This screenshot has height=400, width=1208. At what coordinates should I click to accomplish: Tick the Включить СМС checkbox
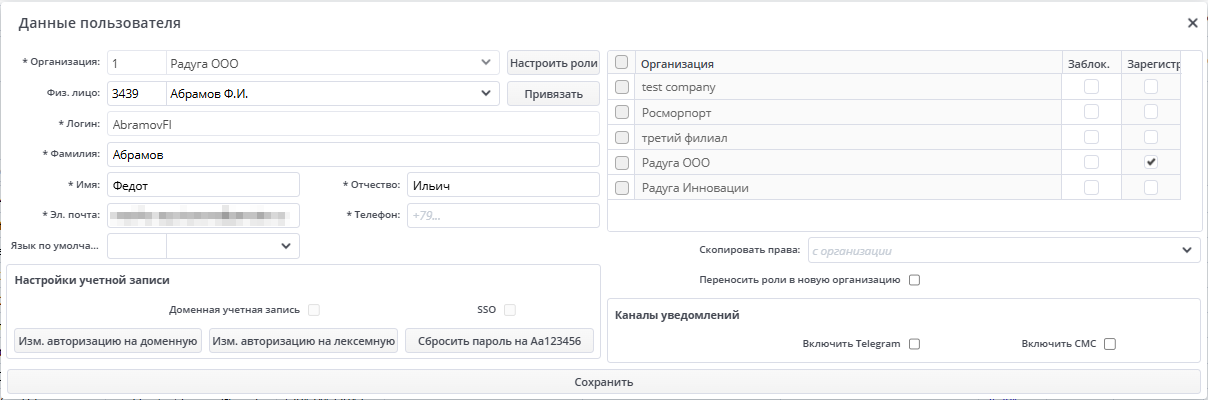(x=1109, y=344)
